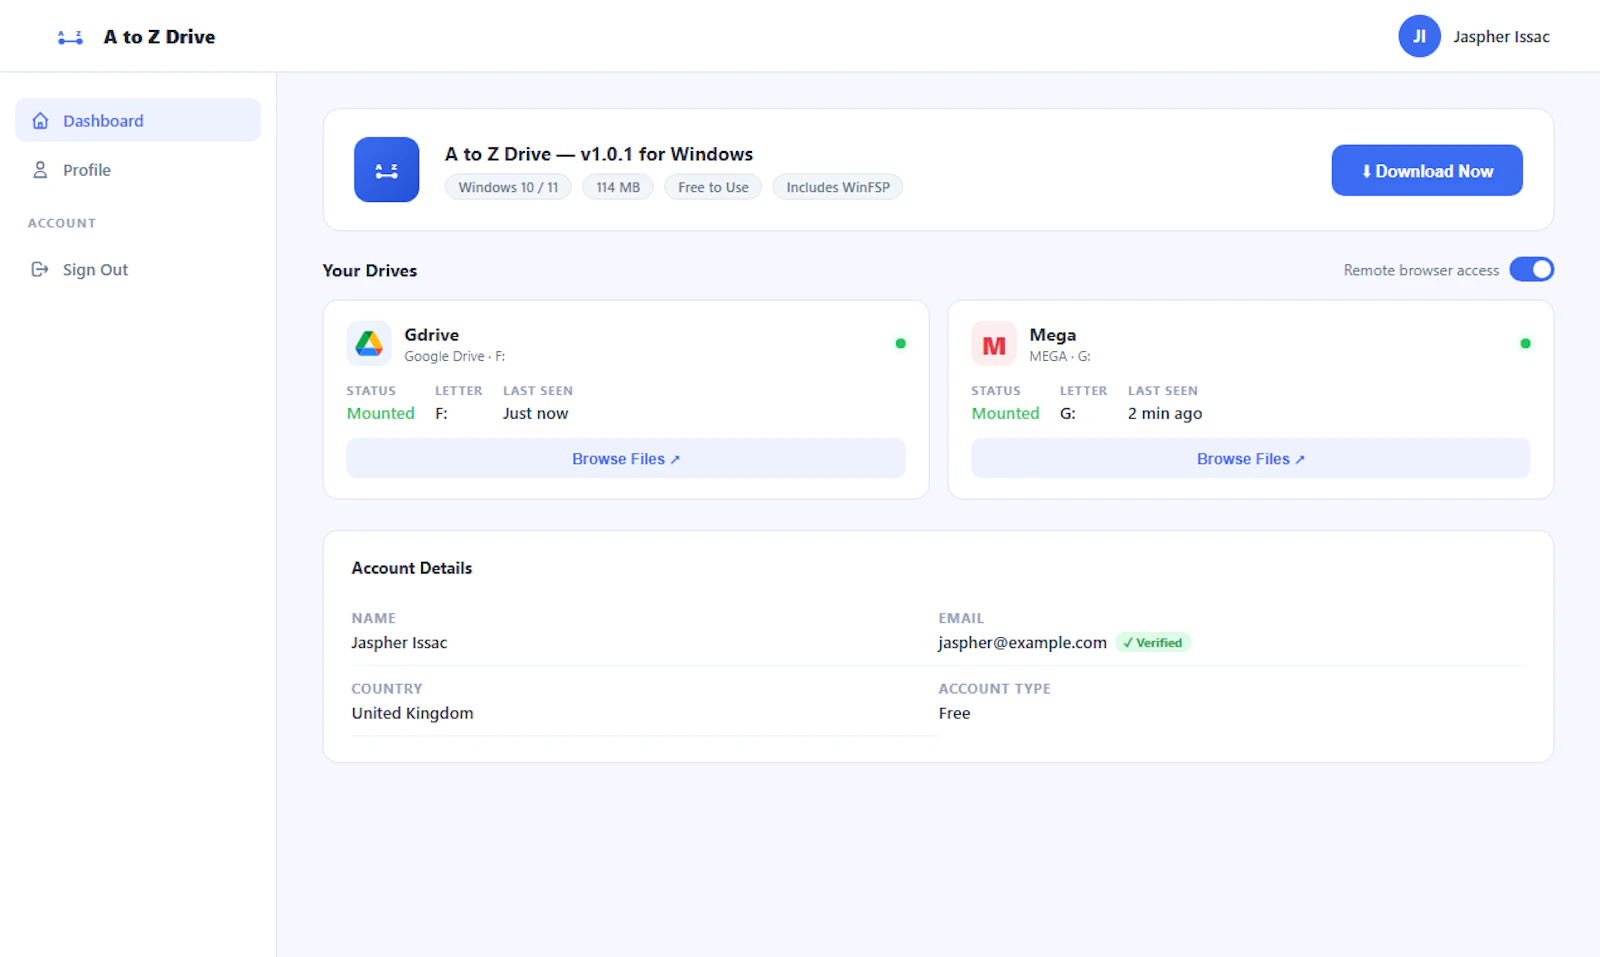Image resolution: width=1600 pixels, height=957 pixels.
Task: Browse Files on the Gdrive drive
Action: pyautogui.click(x=626, y=458)
